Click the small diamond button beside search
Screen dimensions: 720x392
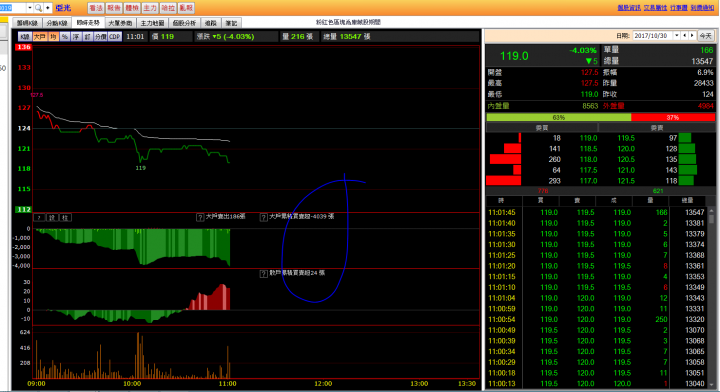pyautogui.click(x=48, y=8)
